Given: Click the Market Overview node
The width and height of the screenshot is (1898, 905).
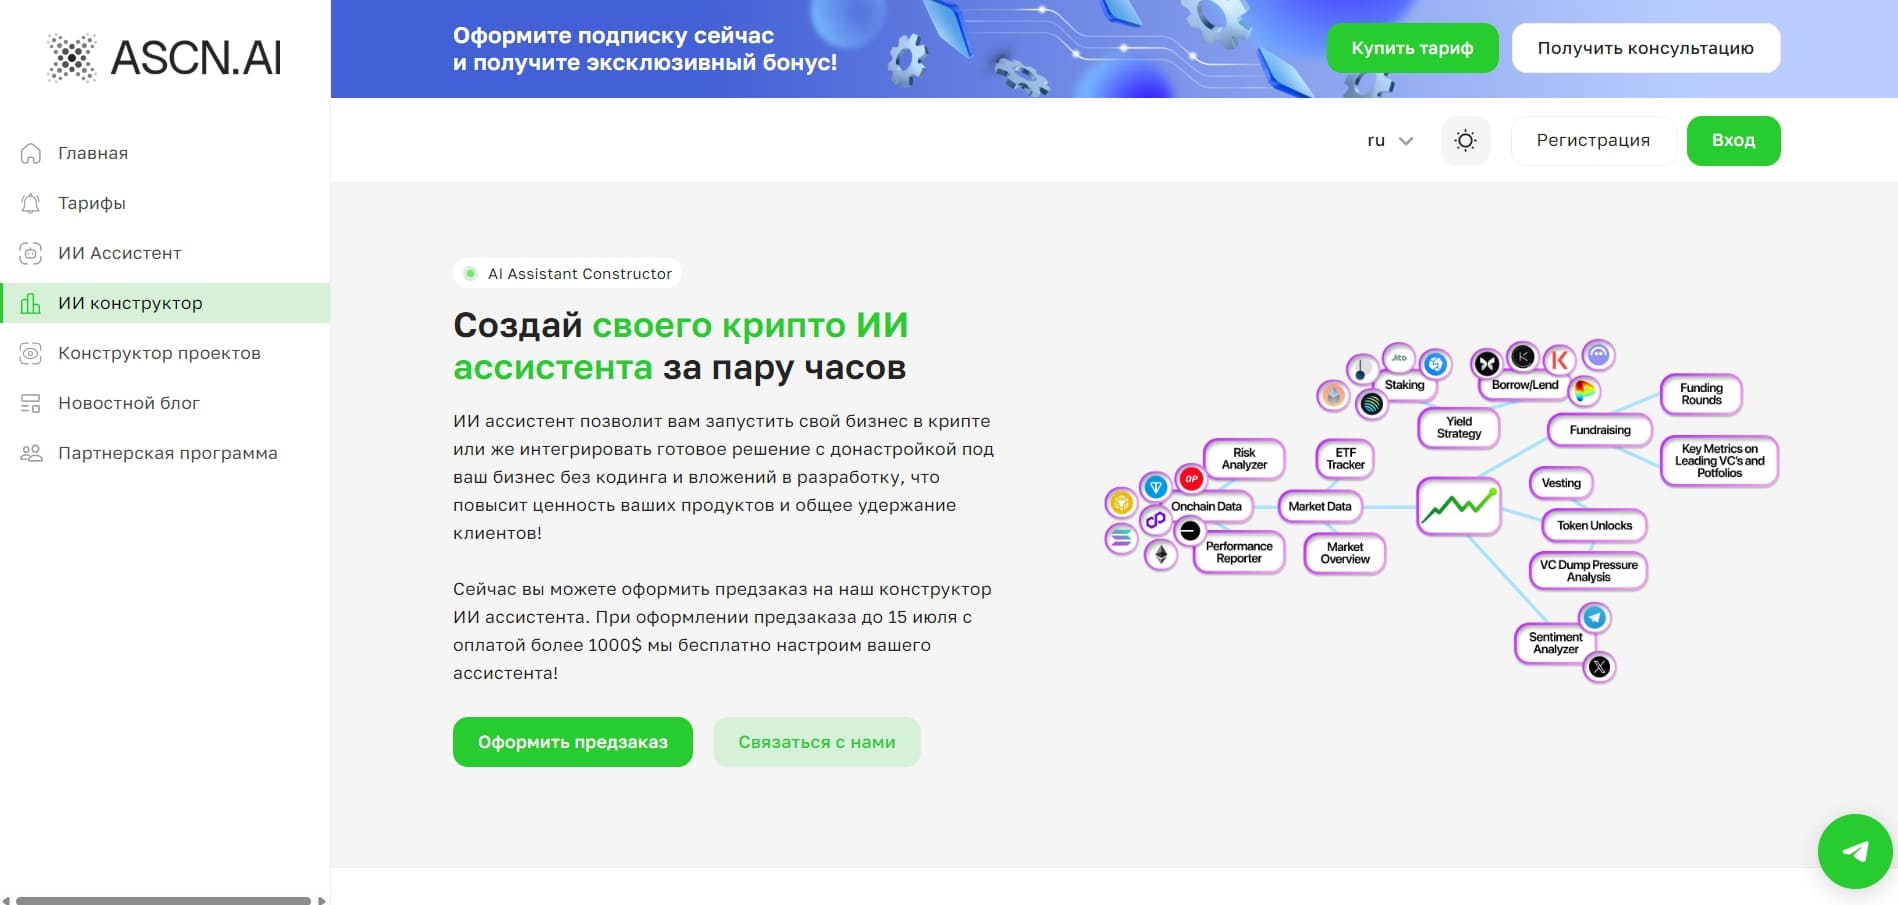Looking at the screenshot, I should tap(1345, 553).
